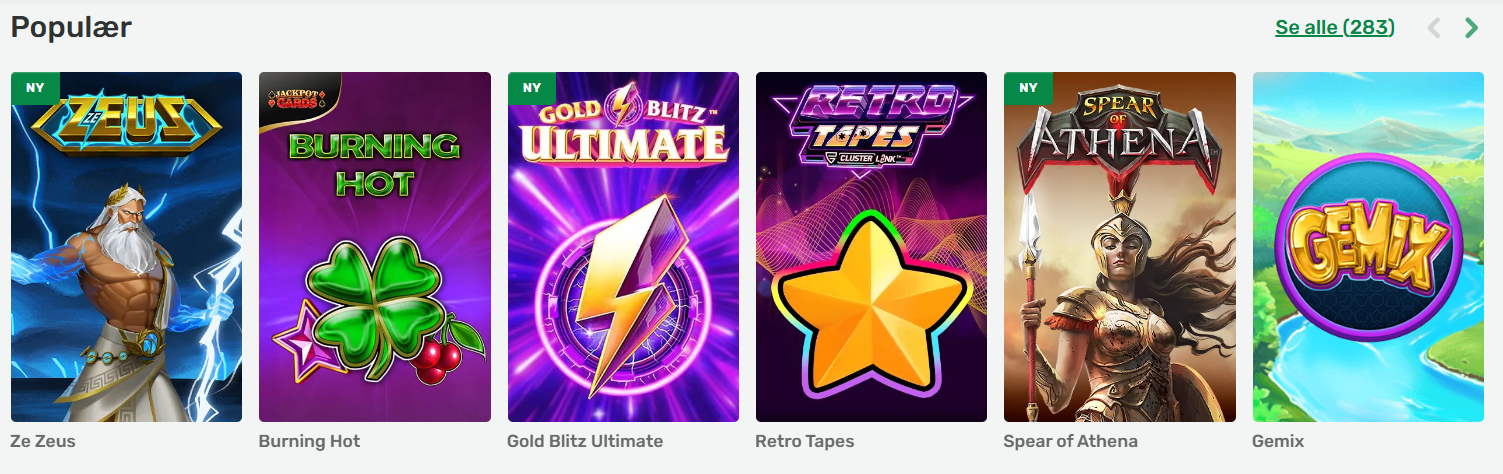This screenshot has width=1503, height=474.
Task: Click the NY badge on Gold Blitz Ultimate
Action: click(532, 88)
